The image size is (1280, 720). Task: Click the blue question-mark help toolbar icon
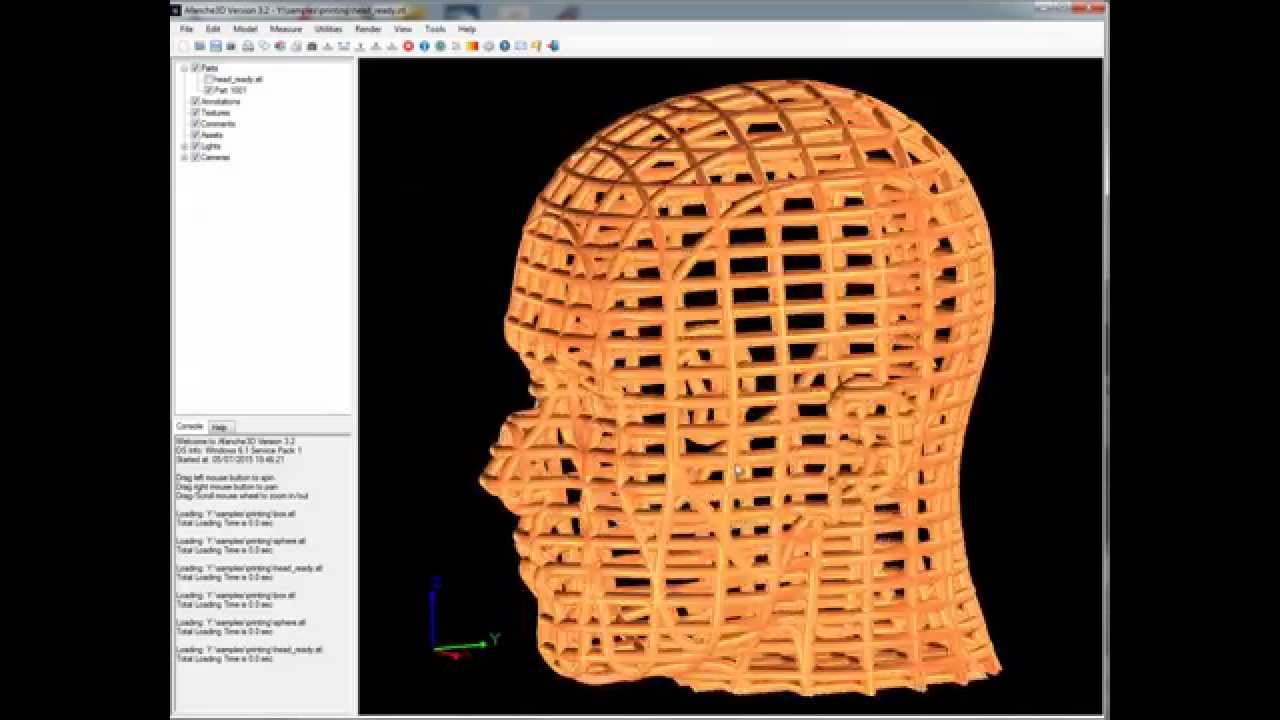point(504,46)
